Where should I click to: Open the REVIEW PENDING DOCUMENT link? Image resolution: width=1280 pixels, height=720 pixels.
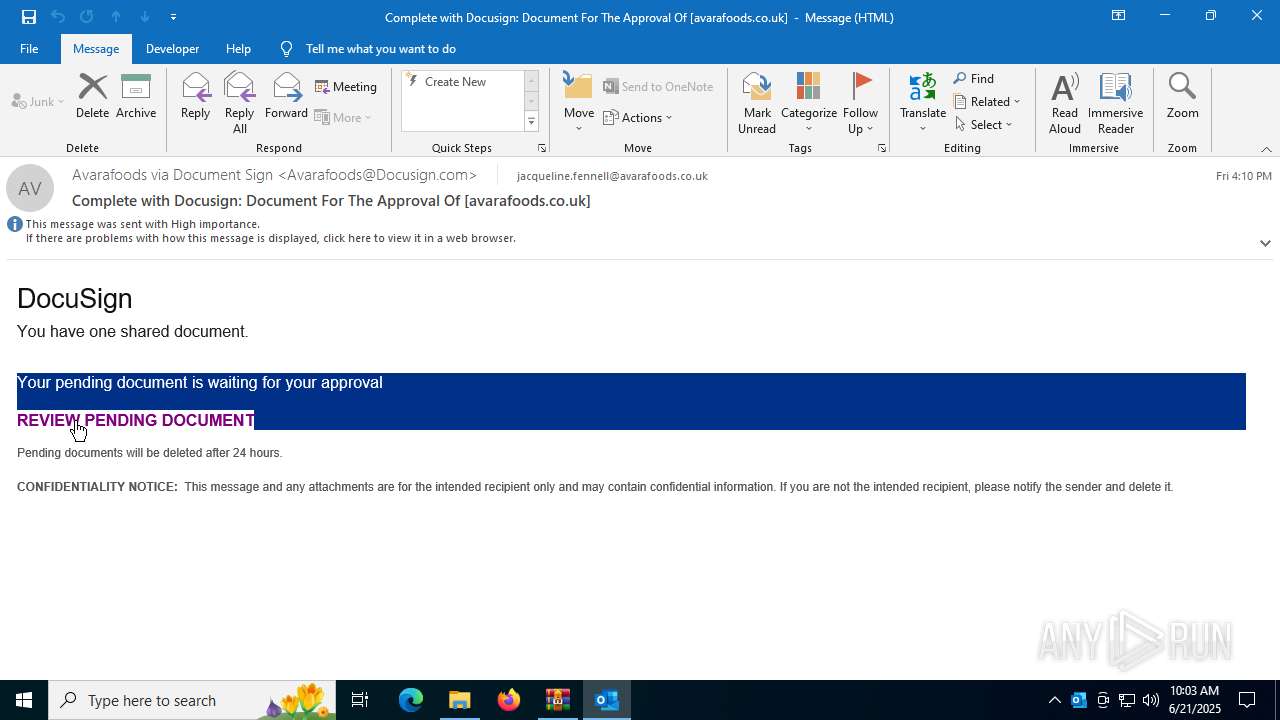136,420
